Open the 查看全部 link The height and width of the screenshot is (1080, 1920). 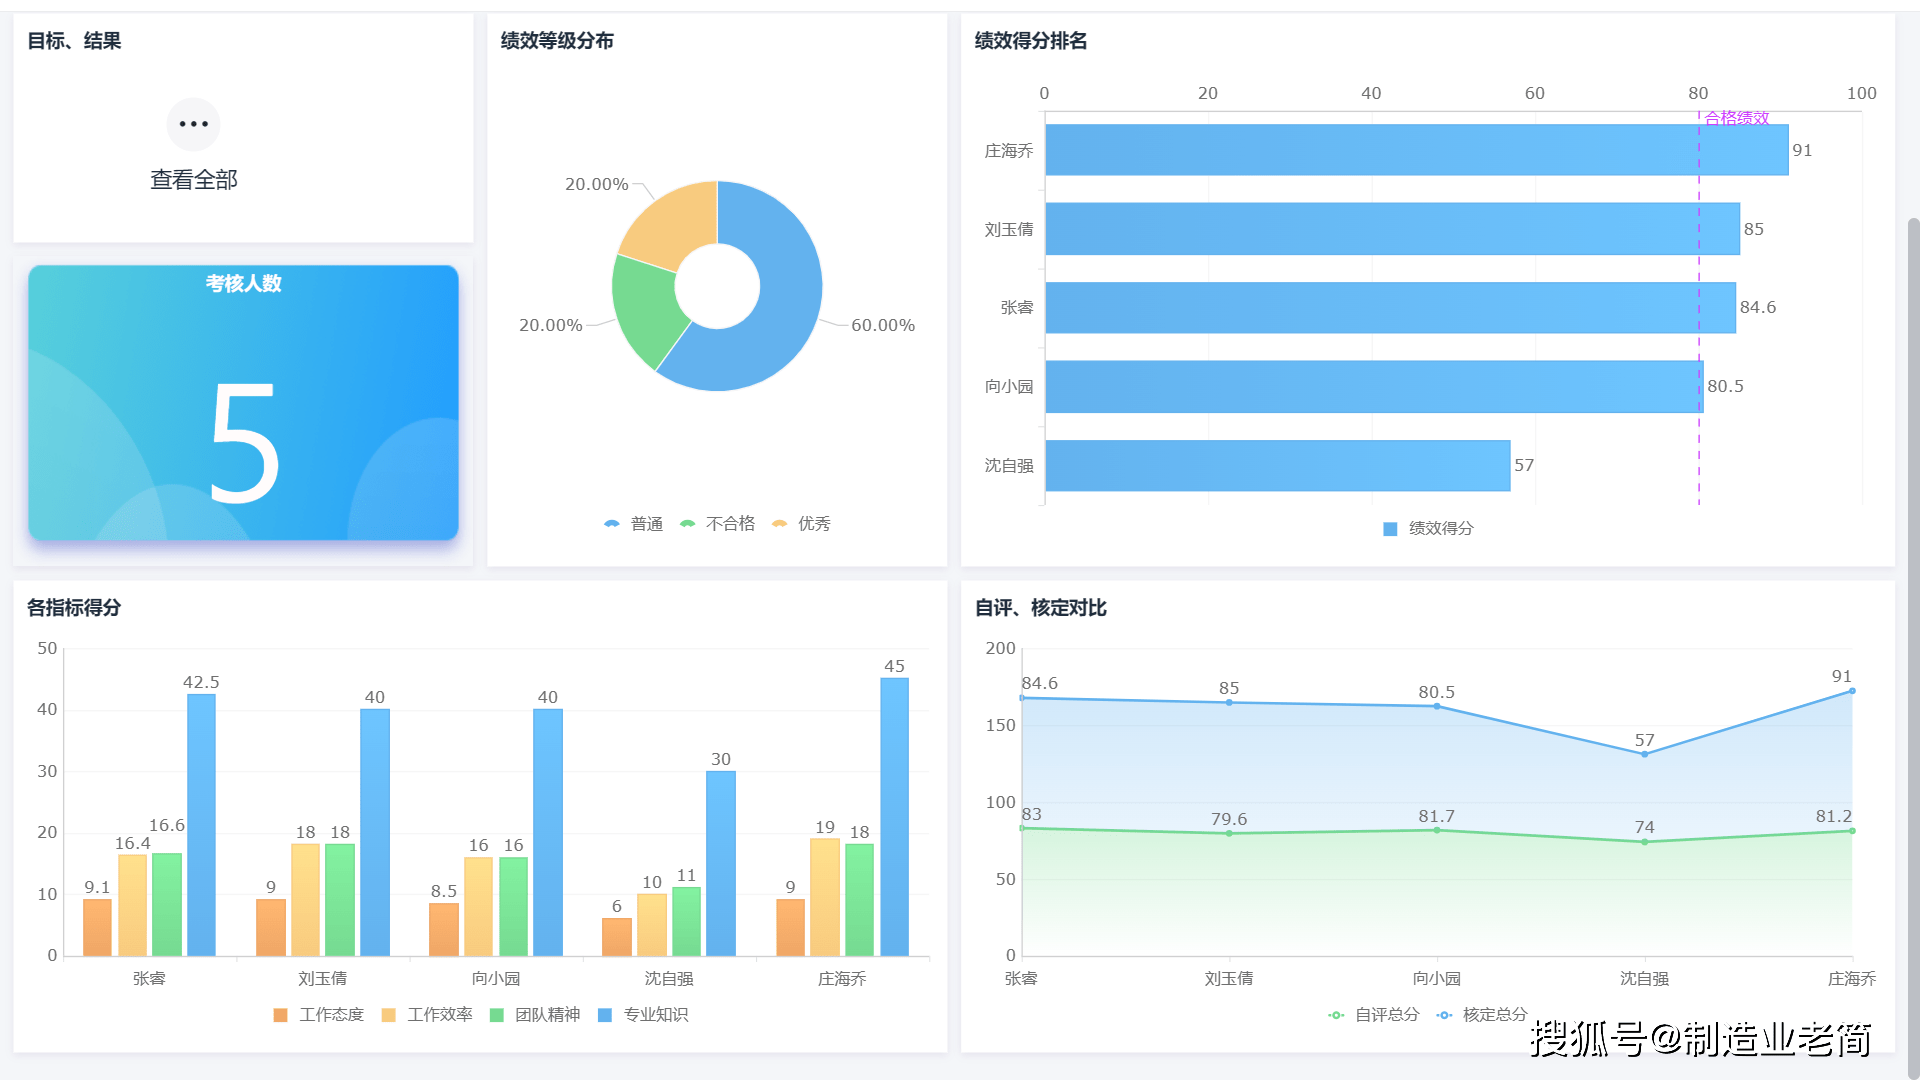coord(194,180)
